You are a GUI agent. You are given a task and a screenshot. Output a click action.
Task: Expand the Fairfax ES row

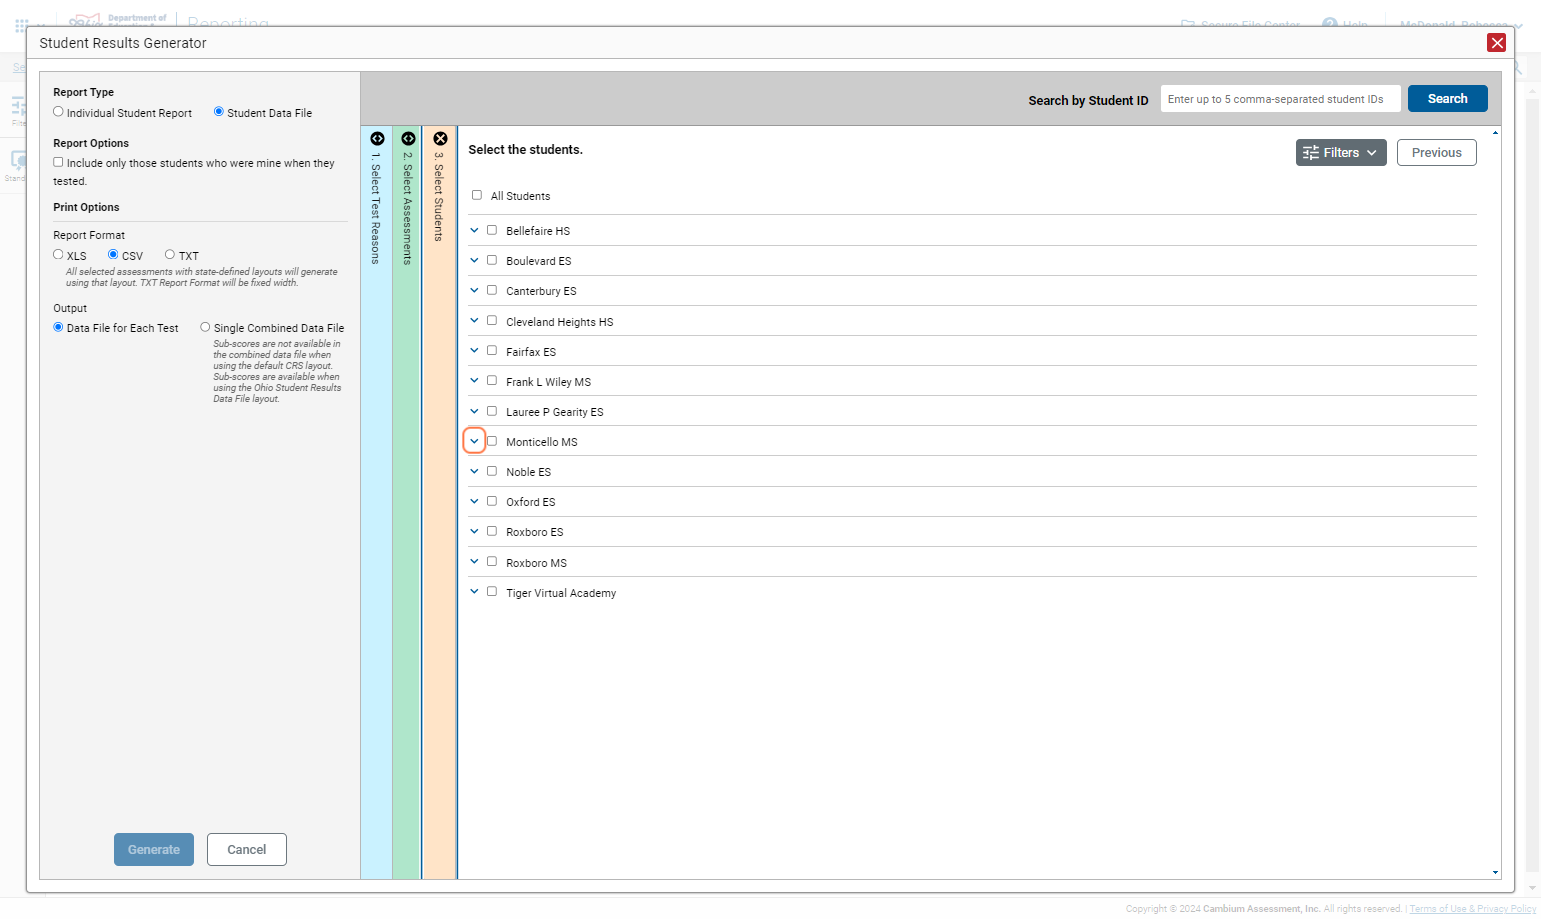[x=474, y=351]
